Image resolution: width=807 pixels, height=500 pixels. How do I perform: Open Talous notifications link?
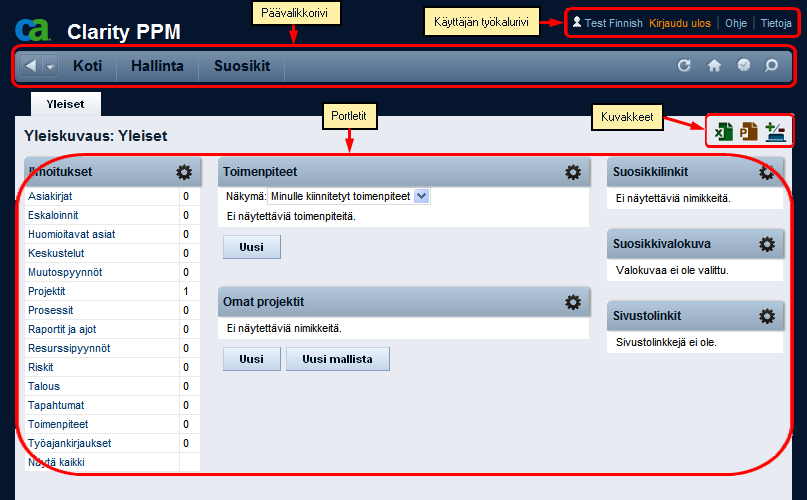pyautogui.click(x=44, y=386)
